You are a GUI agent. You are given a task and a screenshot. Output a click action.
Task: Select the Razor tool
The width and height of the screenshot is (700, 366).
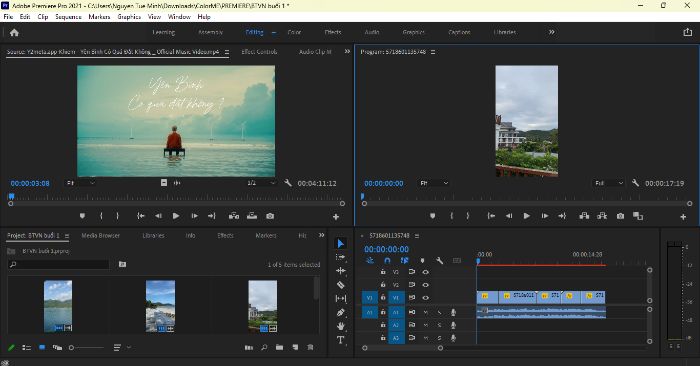point(341,285)
